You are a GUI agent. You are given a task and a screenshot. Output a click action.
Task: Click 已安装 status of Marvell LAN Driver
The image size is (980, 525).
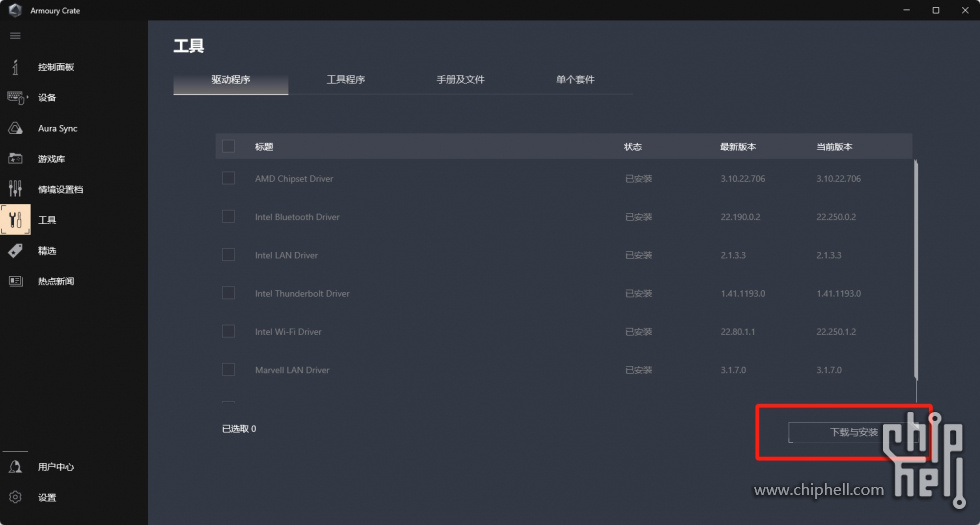pyautogui.click(x=639, y=370)
